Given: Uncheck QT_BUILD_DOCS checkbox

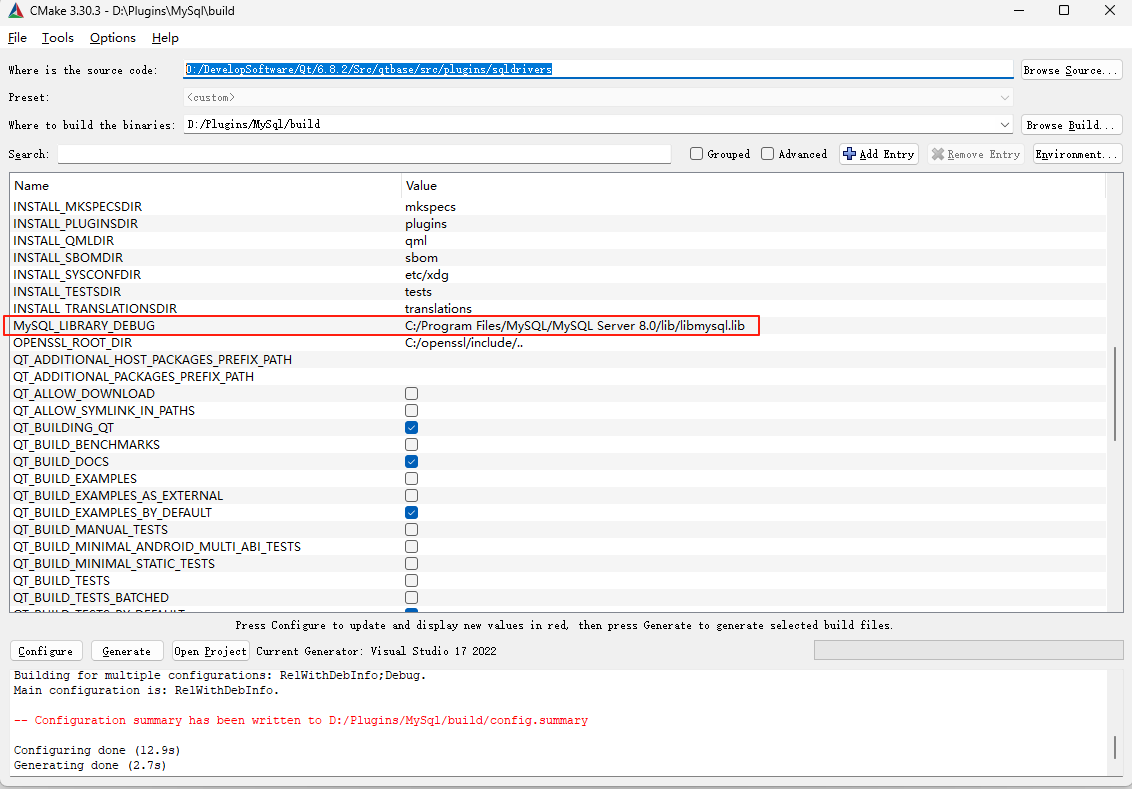Looking at the screenshot, I should tap(412, 462).
